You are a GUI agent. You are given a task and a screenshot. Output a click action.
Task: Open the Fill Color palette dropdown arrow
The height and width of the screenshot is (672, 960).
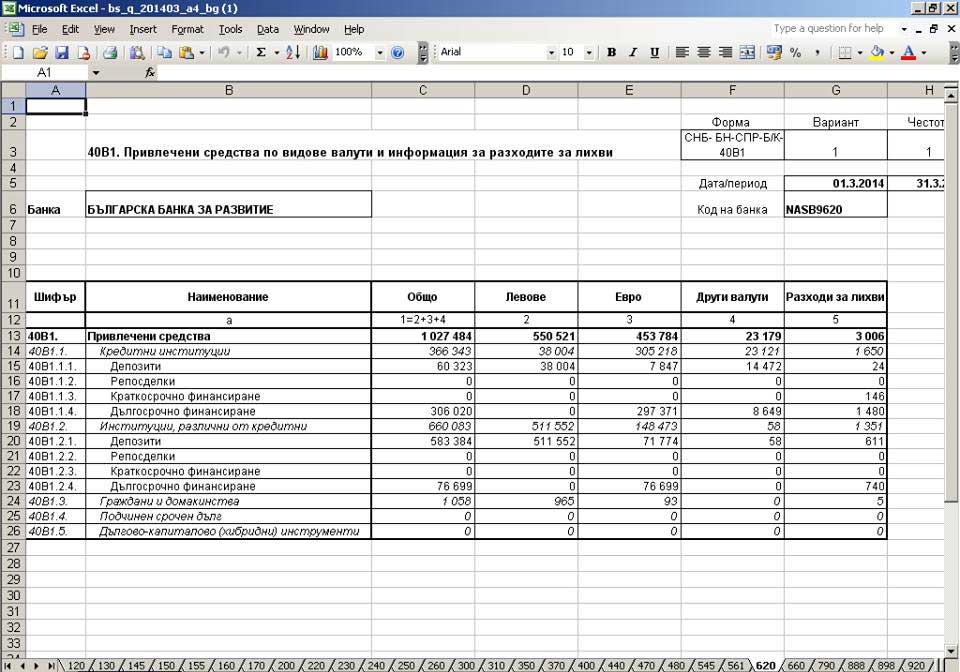point(891,53)
